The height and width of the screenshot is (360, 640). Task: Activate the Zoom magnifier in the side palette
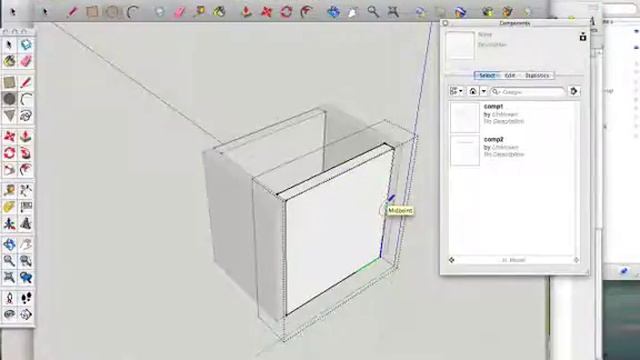tap(9, 260)
